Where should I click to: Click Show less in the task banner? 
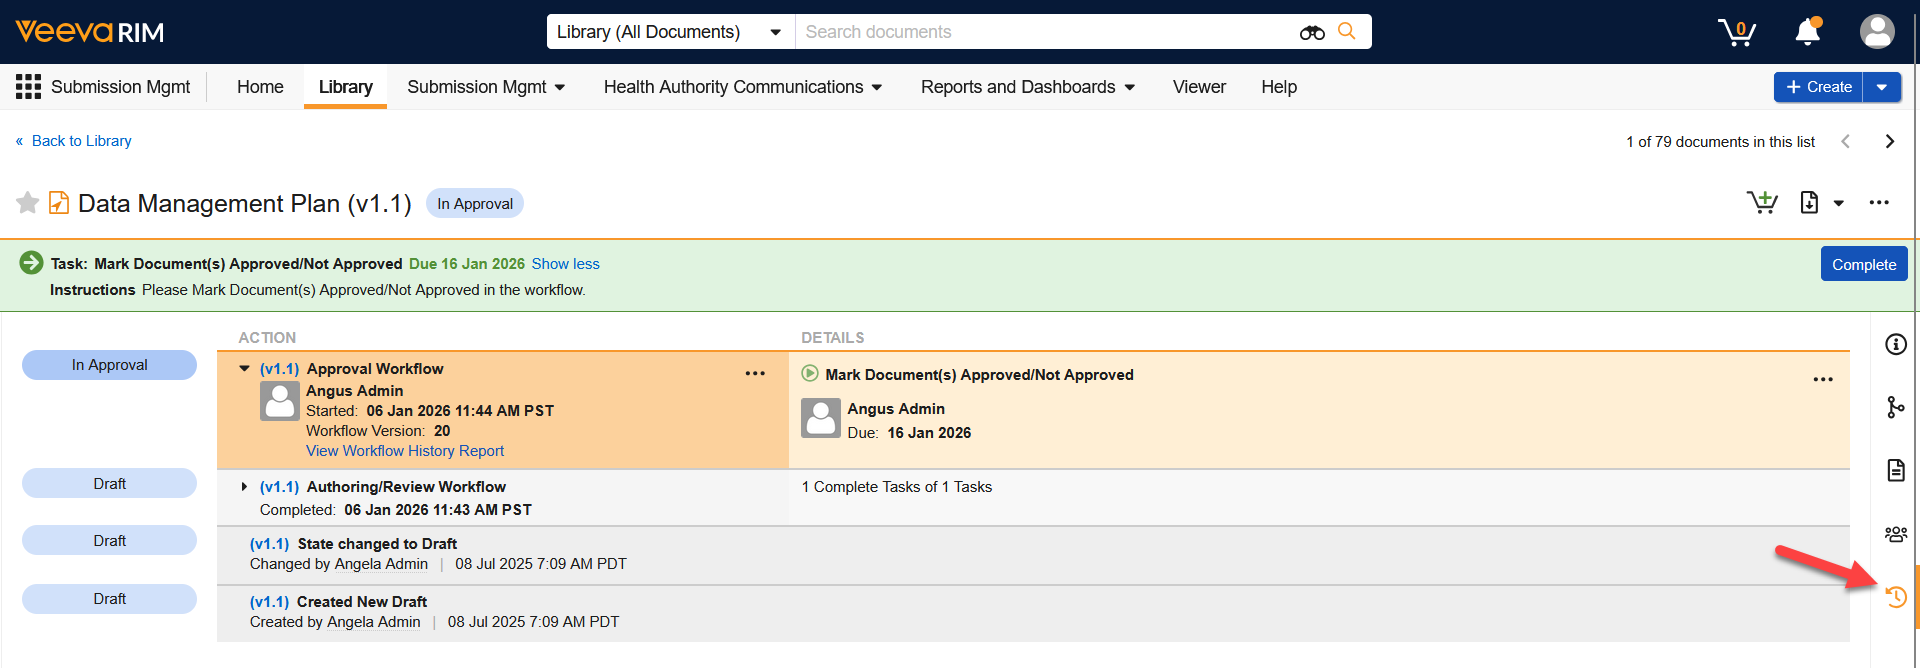[565, 264]
